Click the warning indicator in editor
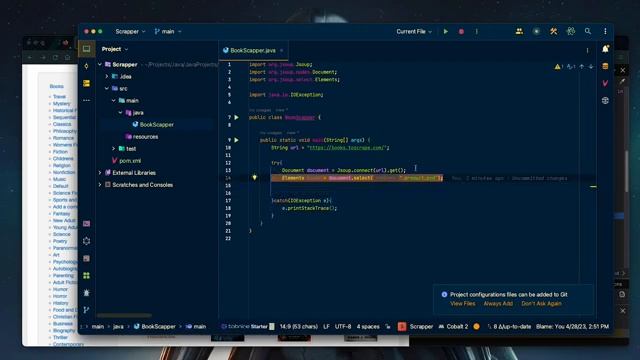Image resolution: width=640 pixels, height=360 pixels. [558, 67]
